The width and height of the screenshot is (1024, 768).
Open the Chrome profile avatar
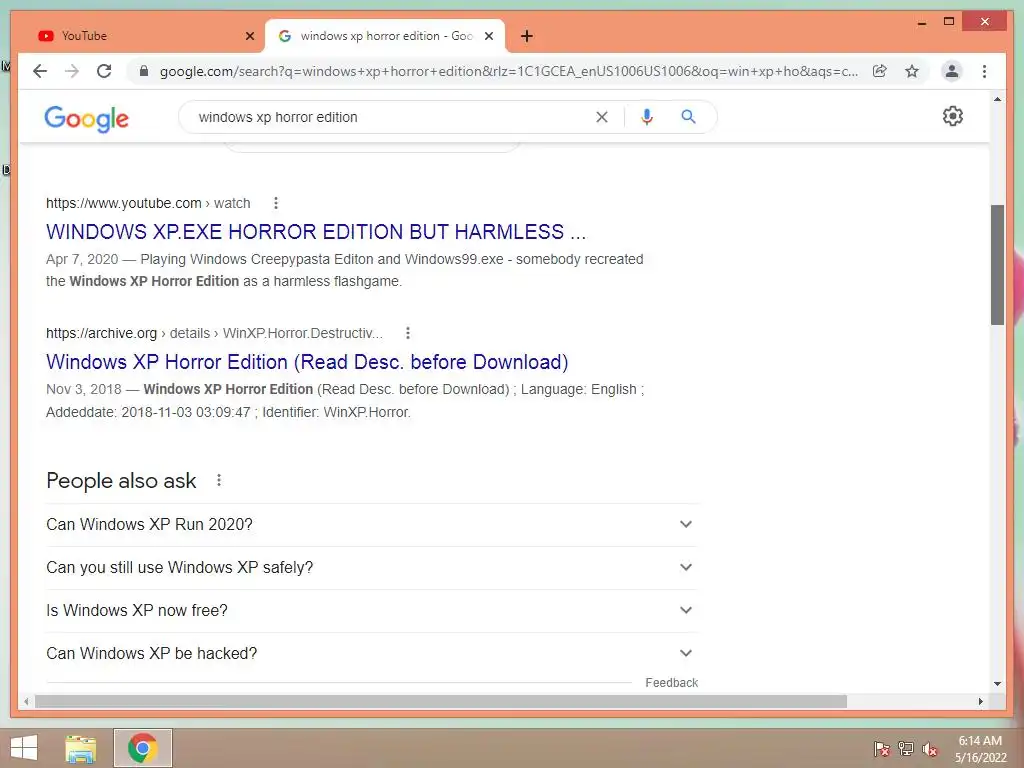(952, 71)
